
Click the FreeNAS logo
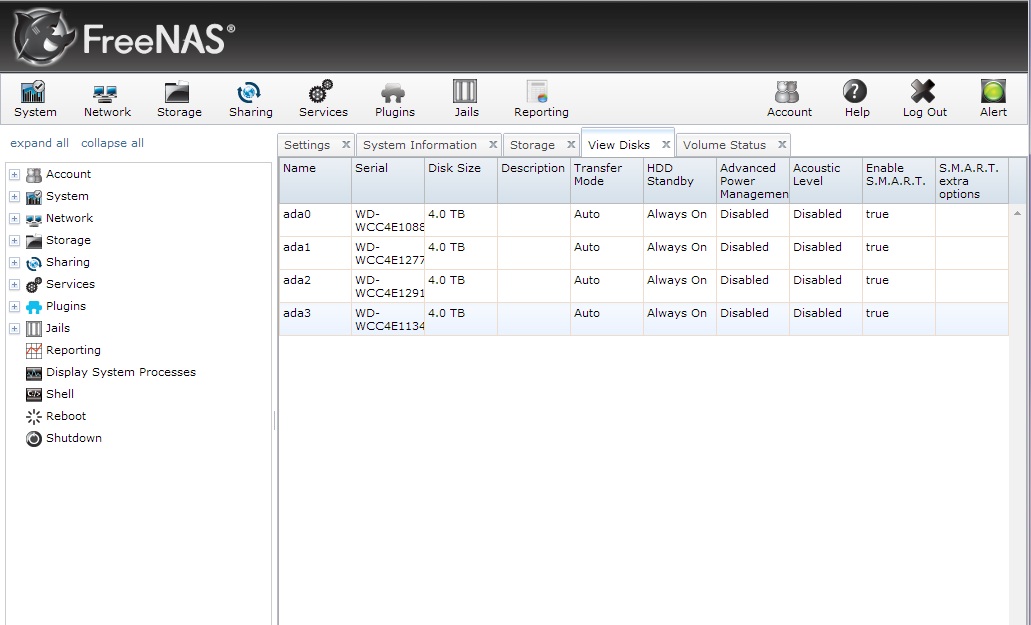click(x=124, y=37)
